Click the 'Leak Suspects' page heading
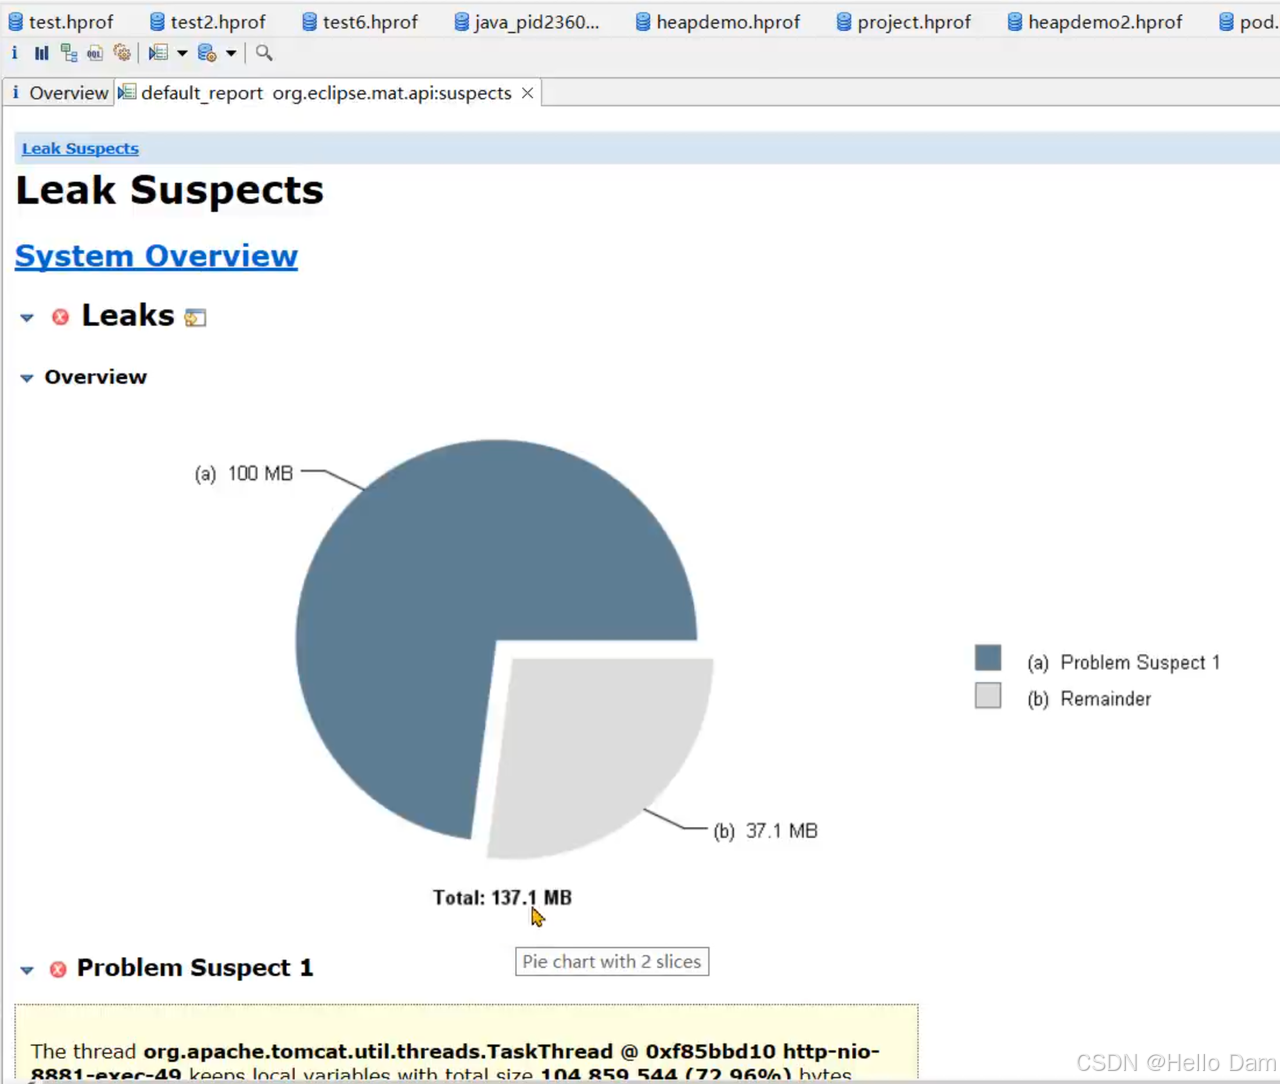The image size is (1280, 1084). [170, 190]
